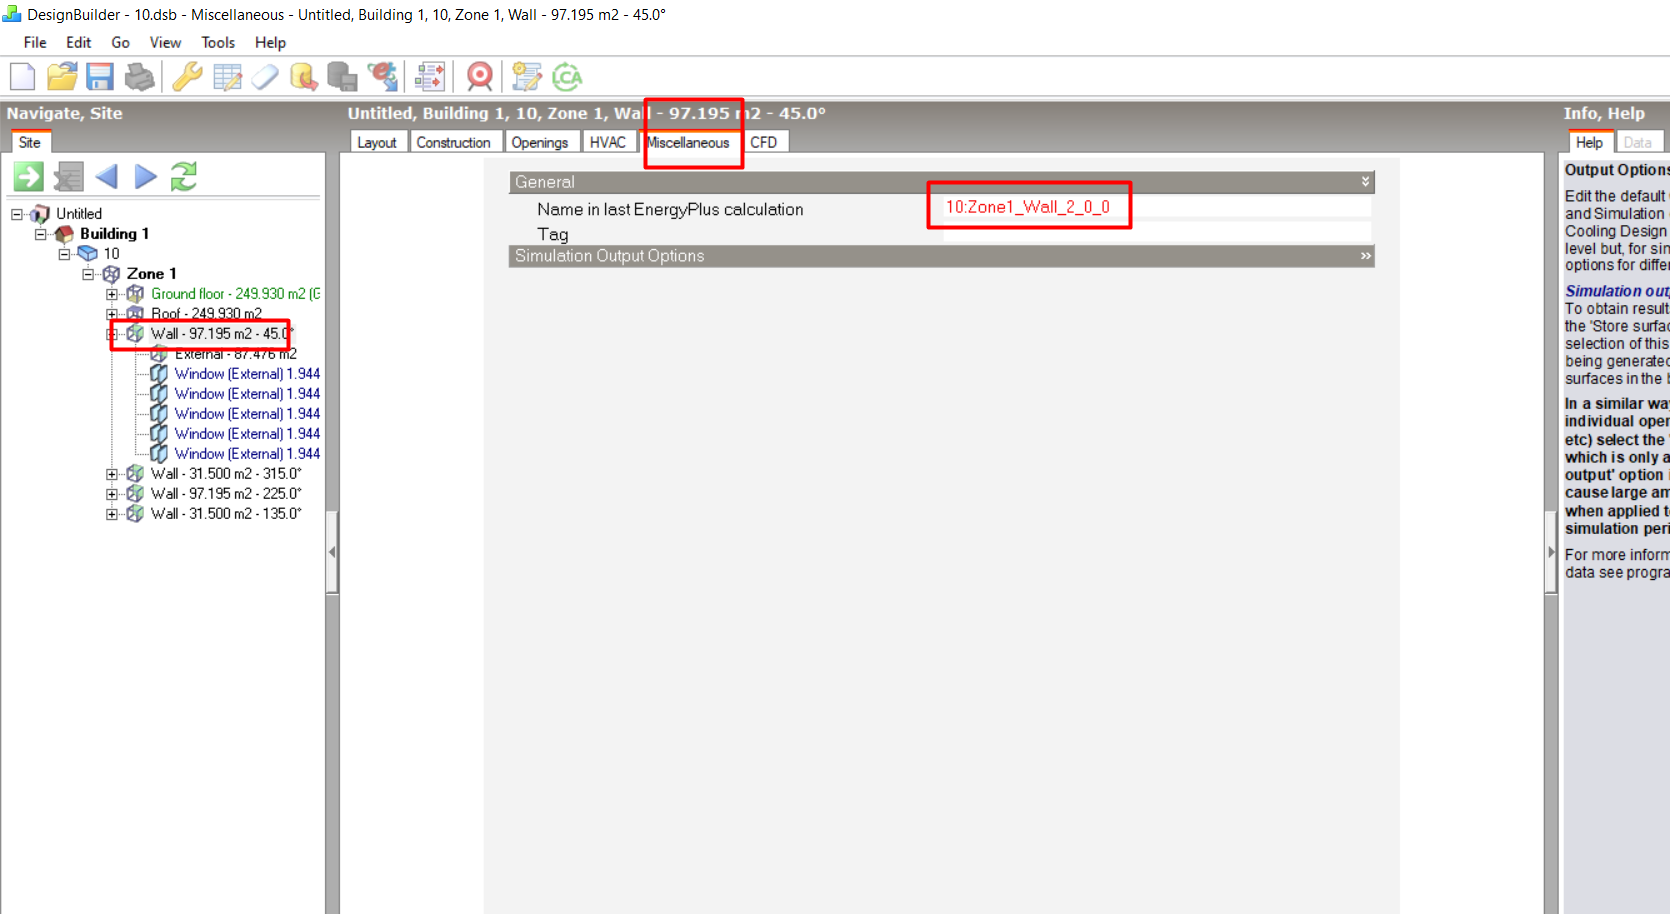
Task: Open the Layout tab
Action: click(x=377, y=142)
